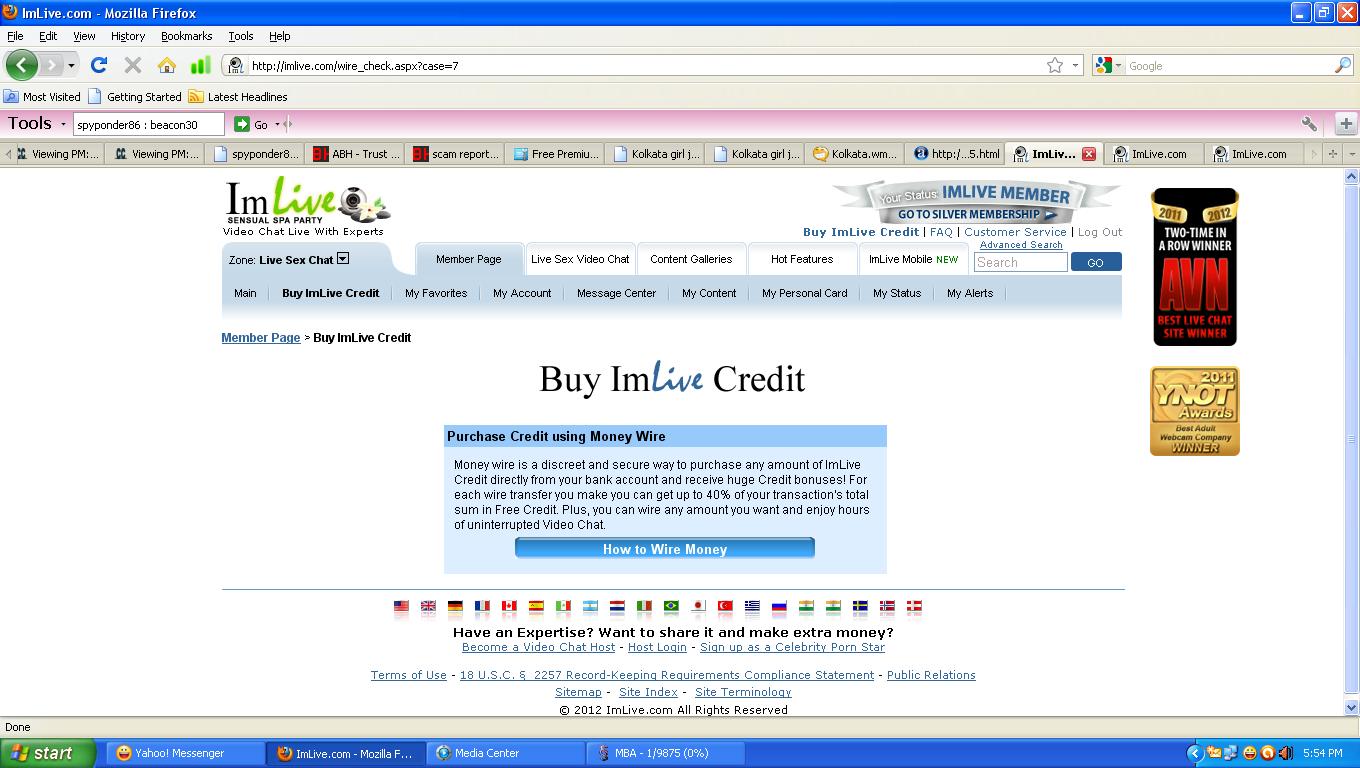Switch to the ABH - Trust tab

pos(355,154)
